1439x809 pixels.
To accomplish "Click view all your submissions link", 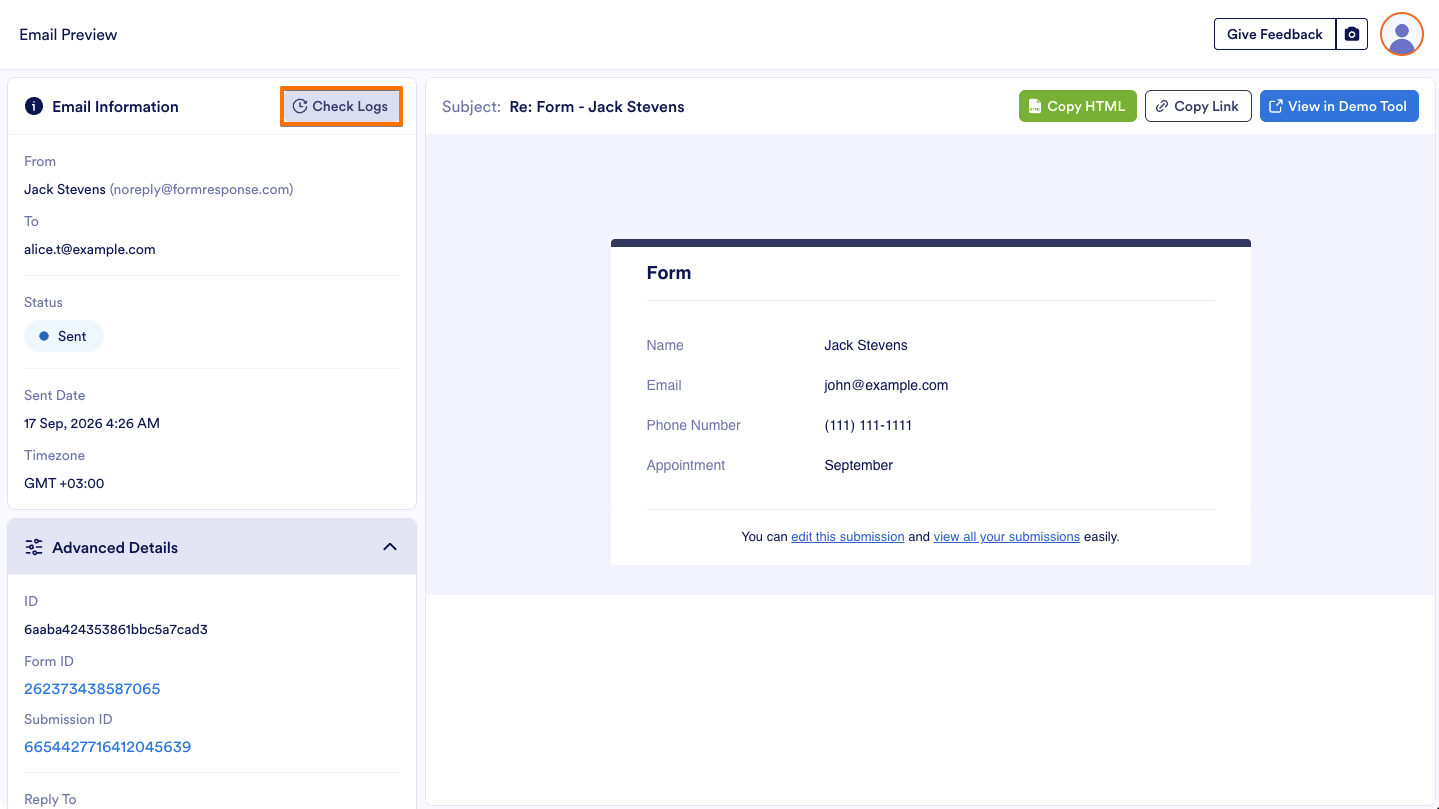I will 1006,537.
